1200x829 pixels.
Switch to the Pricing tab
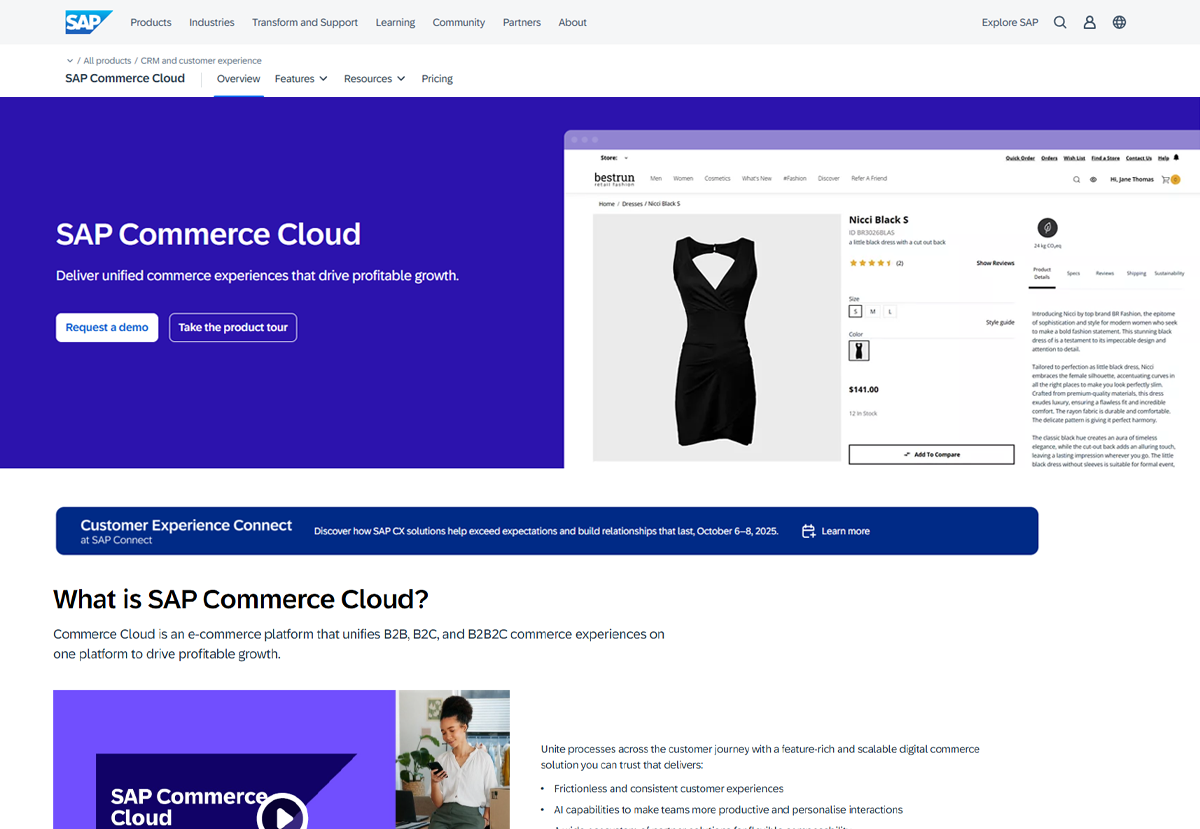[x=437, y=79]
